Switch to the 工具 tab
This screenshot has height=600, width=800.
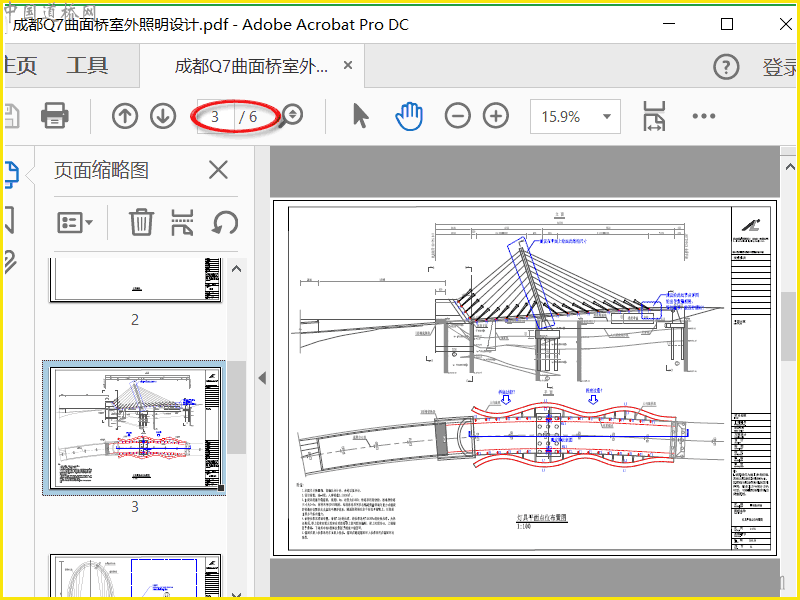click(x=87, y=66)
